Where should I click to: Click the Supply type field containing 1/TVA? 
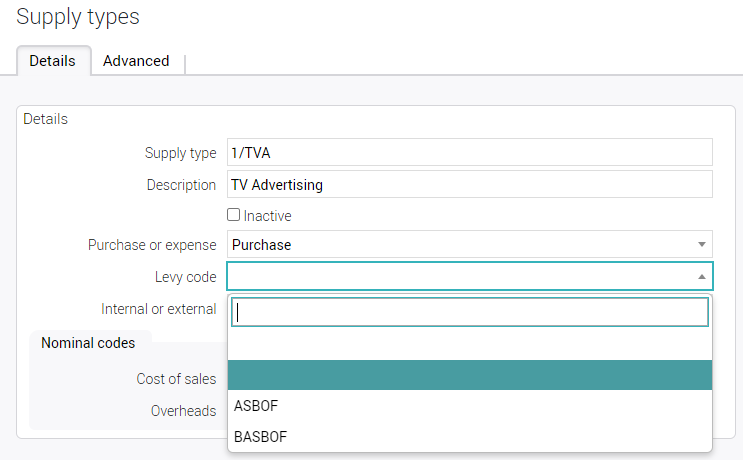coord(469,153)
